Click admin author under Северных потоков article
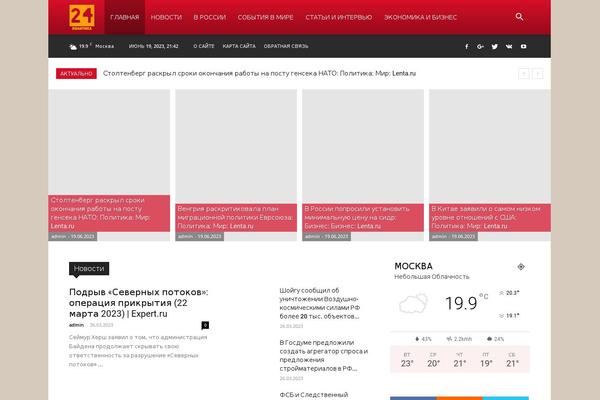Image resolution: width=600 pixels, height=400 pixels. (x=76, y=325)
